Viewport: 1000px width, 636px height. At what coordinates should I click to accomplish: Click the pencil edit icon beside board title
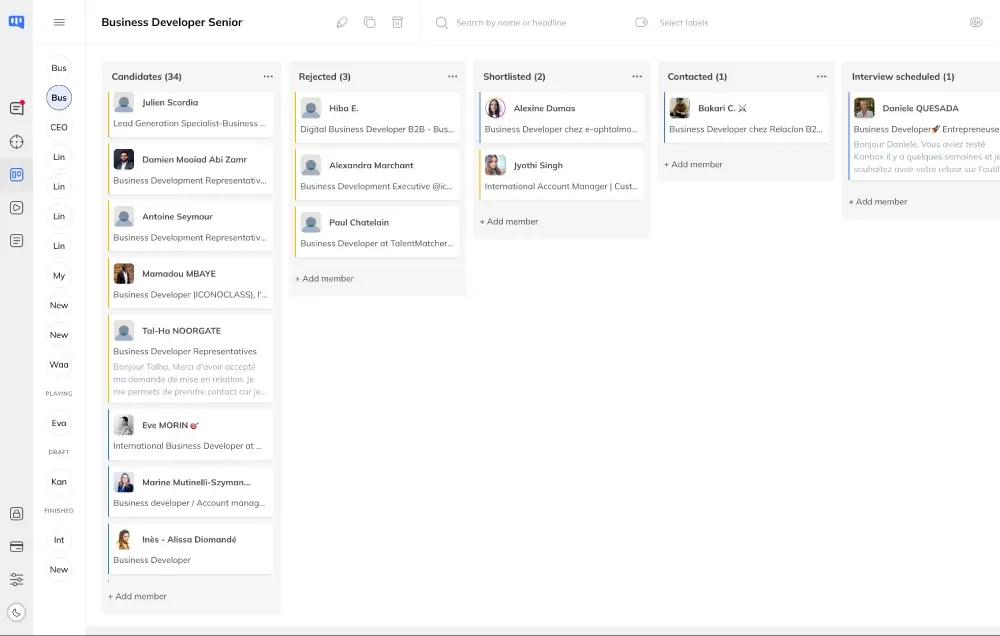point(342,22)
